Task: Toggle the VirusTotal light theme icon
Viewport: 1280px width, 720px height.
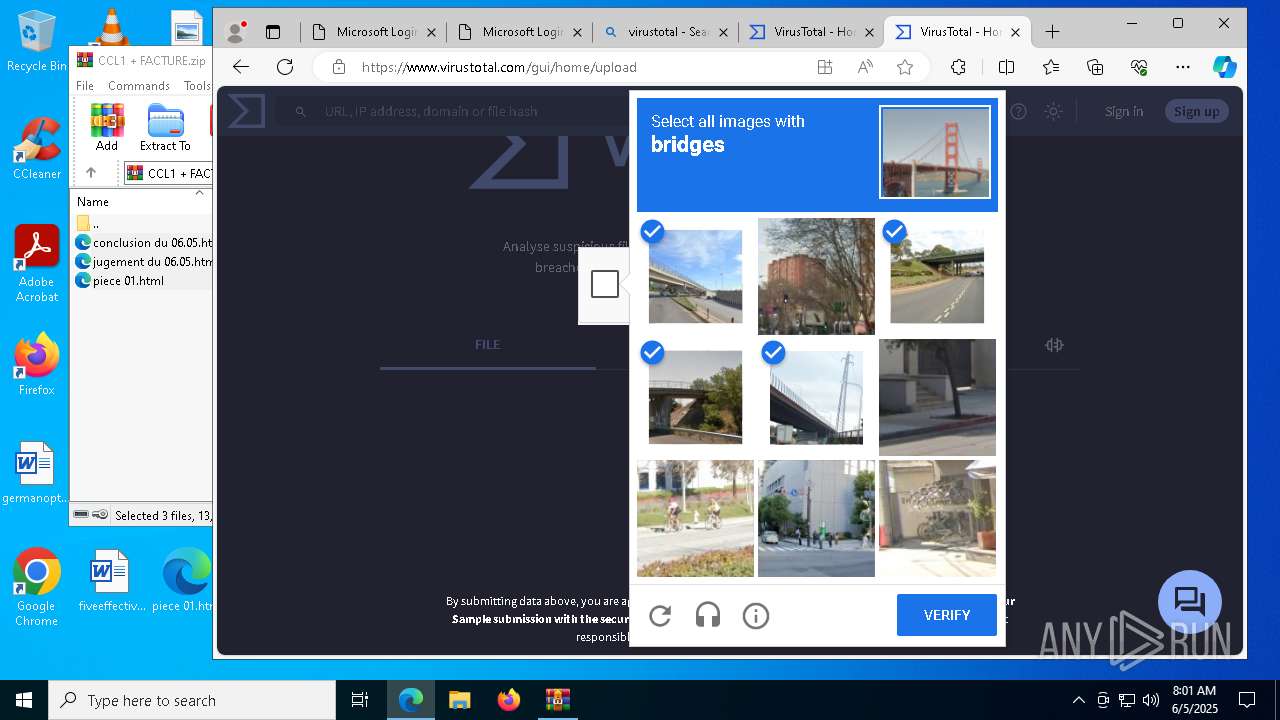Action: pyautogui.click(x=1053, y=111)
